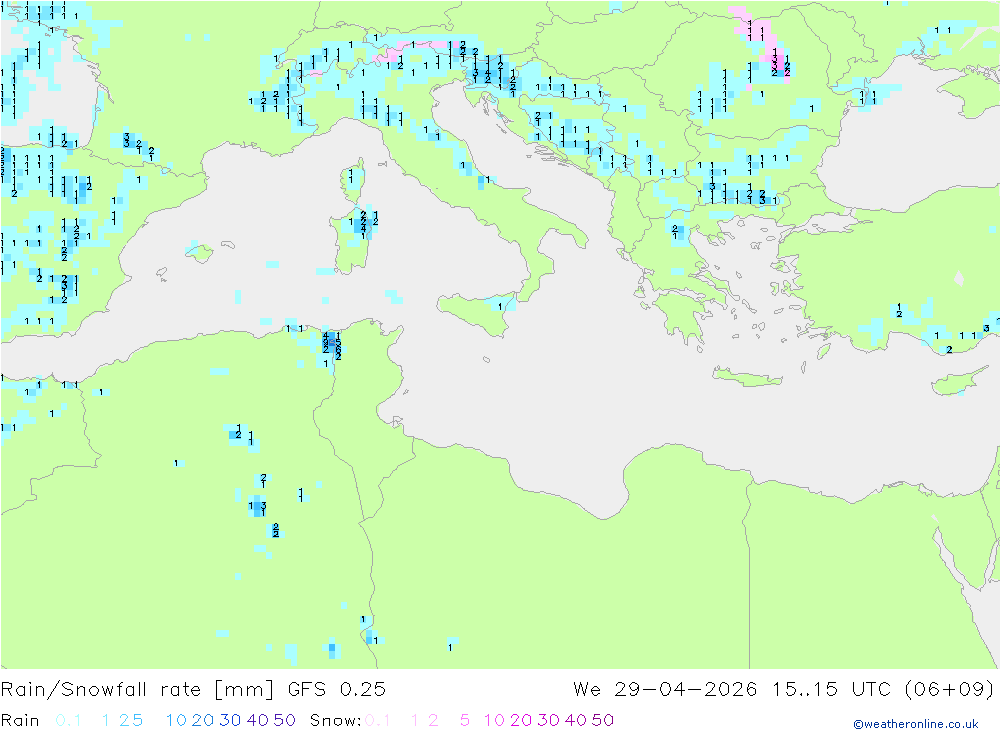Image resolution: width=1000 pixels, height=733 pixels.
Task: Click the Rain legend value 0.1
Action: [x=68, y=720]
